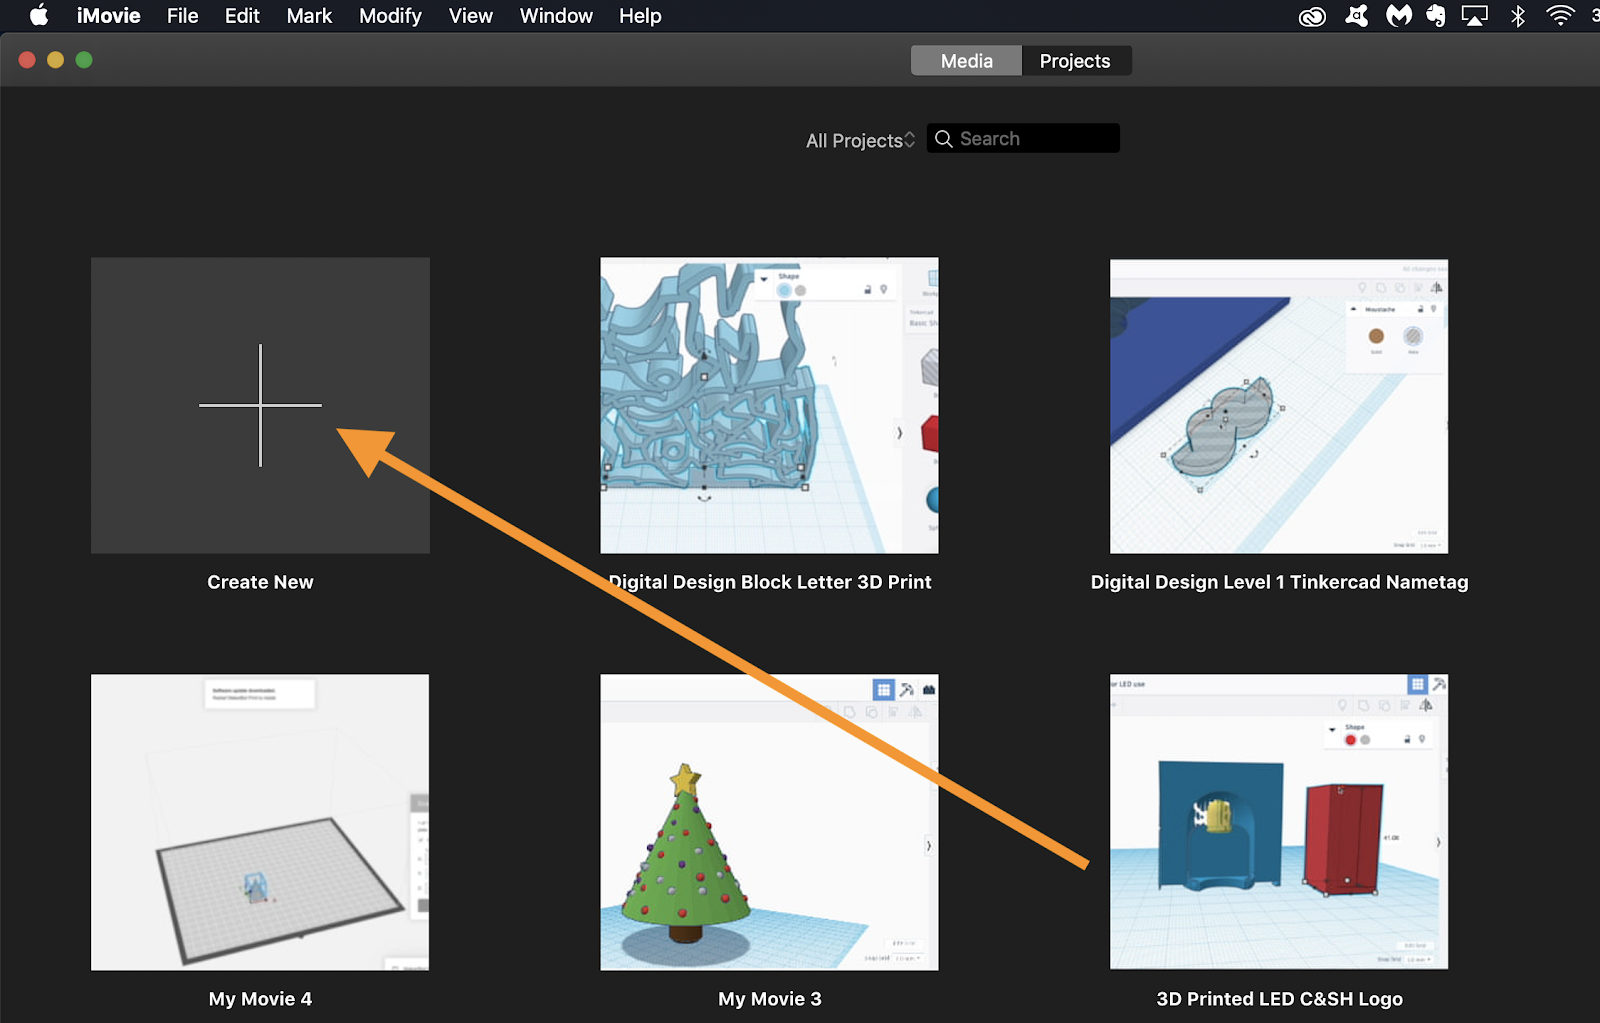Select the Digital Design Block Letter 3D Print title
The width and height of the screenshot is (1600, 1023).
tap(770, 582)
